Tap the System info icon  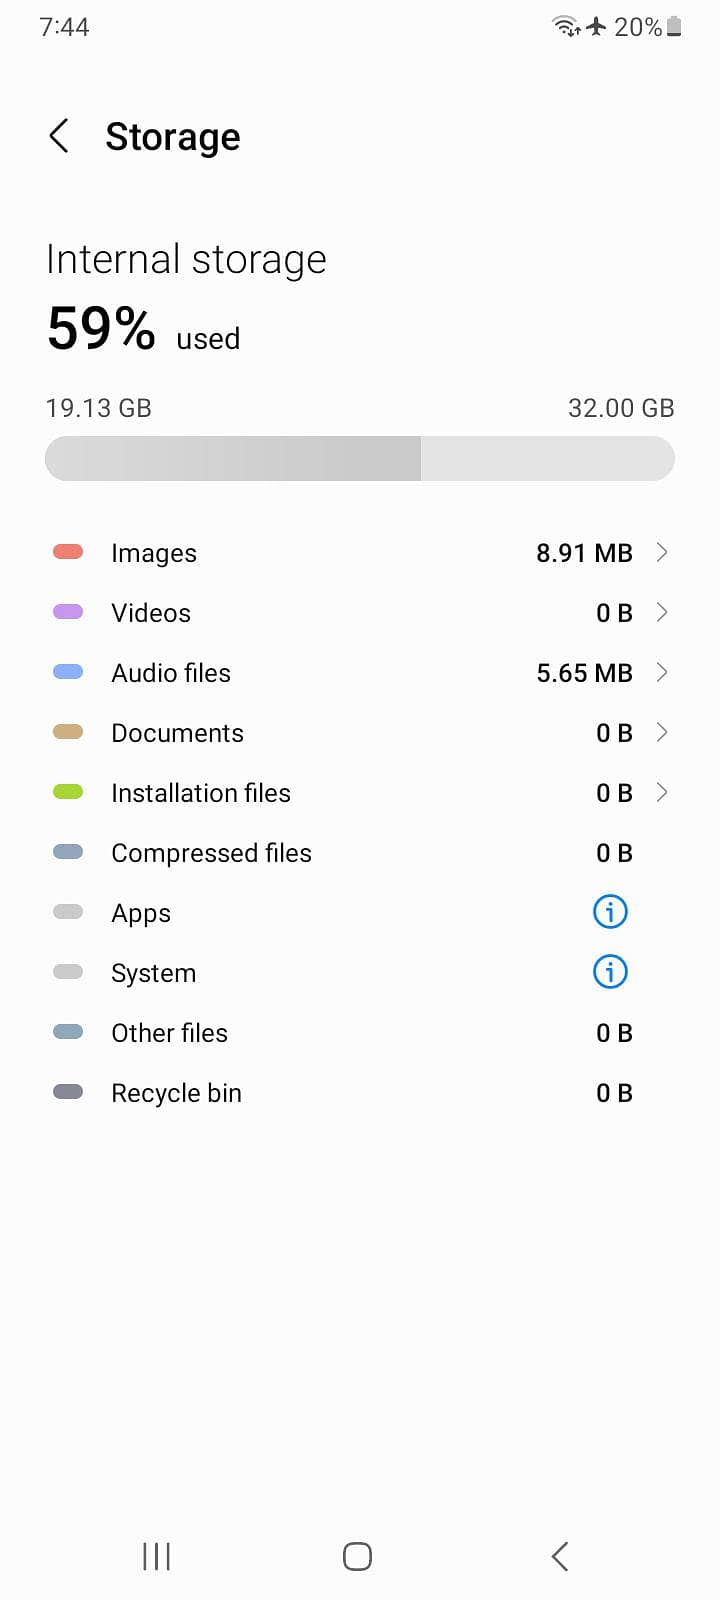[610, 972]
